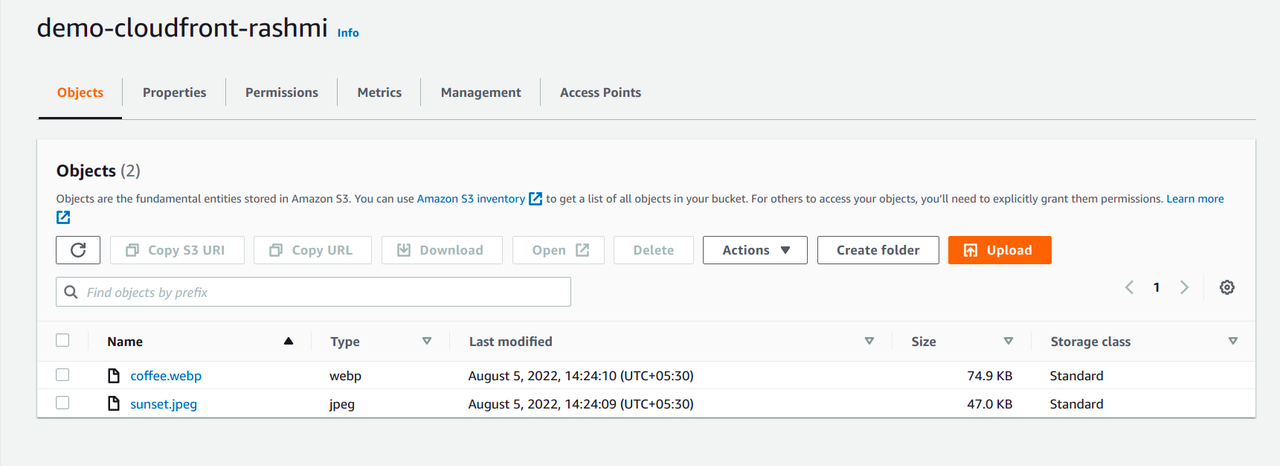Click the Create folder button

click(878, 250)
